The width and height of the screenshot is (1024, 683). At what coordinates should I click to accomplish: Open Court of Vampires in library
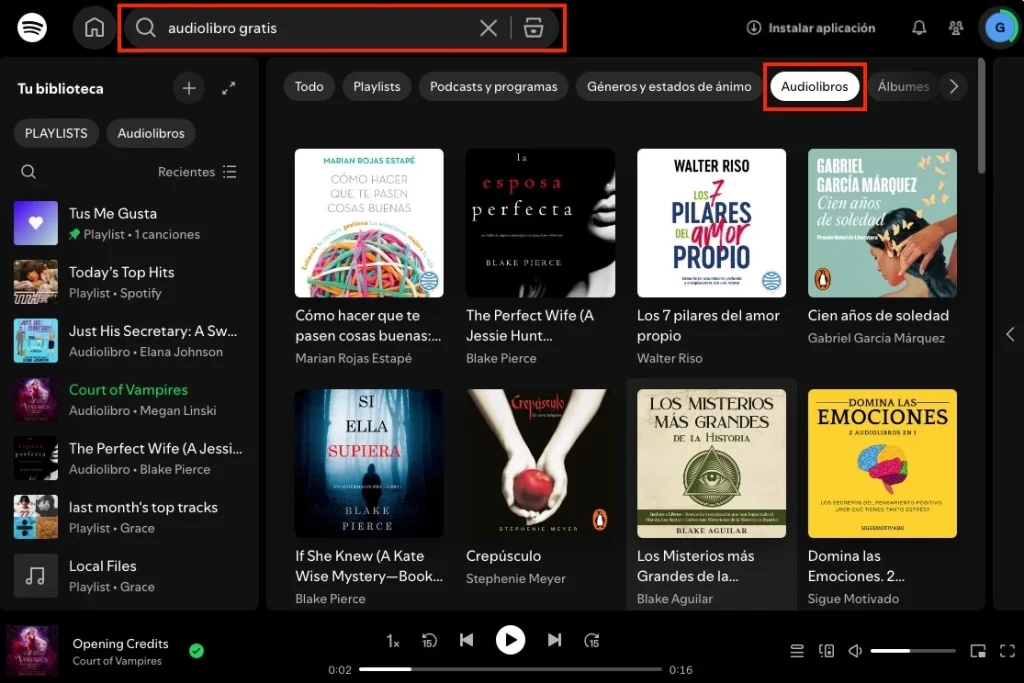[129, 399]
